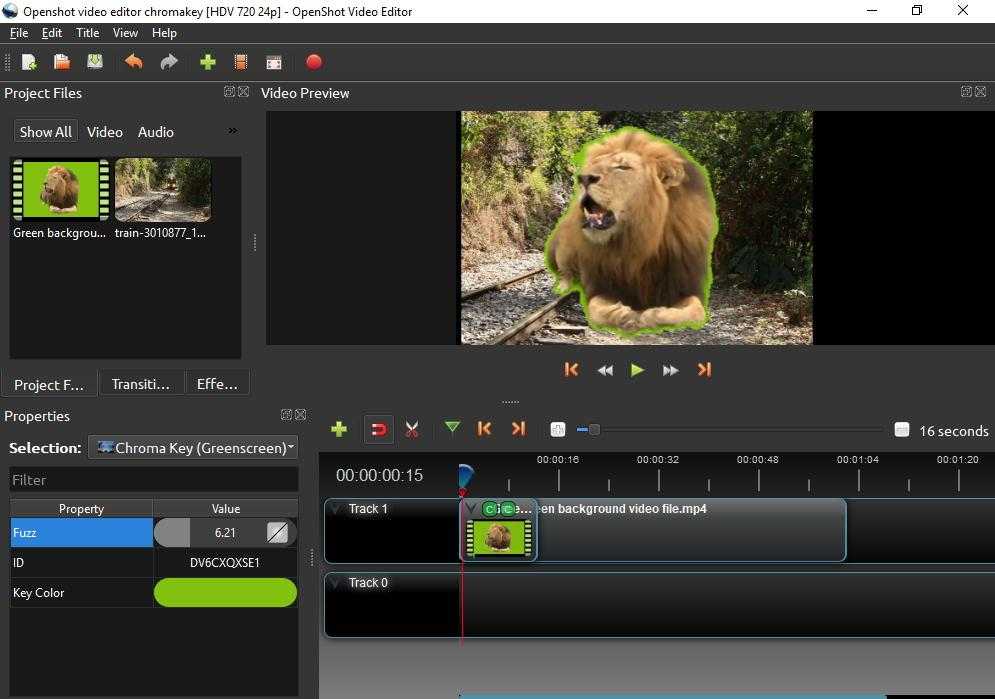This screenshot has height=699, width=995.
Task: Toggle the magnet Snapping button
Action: (378, 429)
